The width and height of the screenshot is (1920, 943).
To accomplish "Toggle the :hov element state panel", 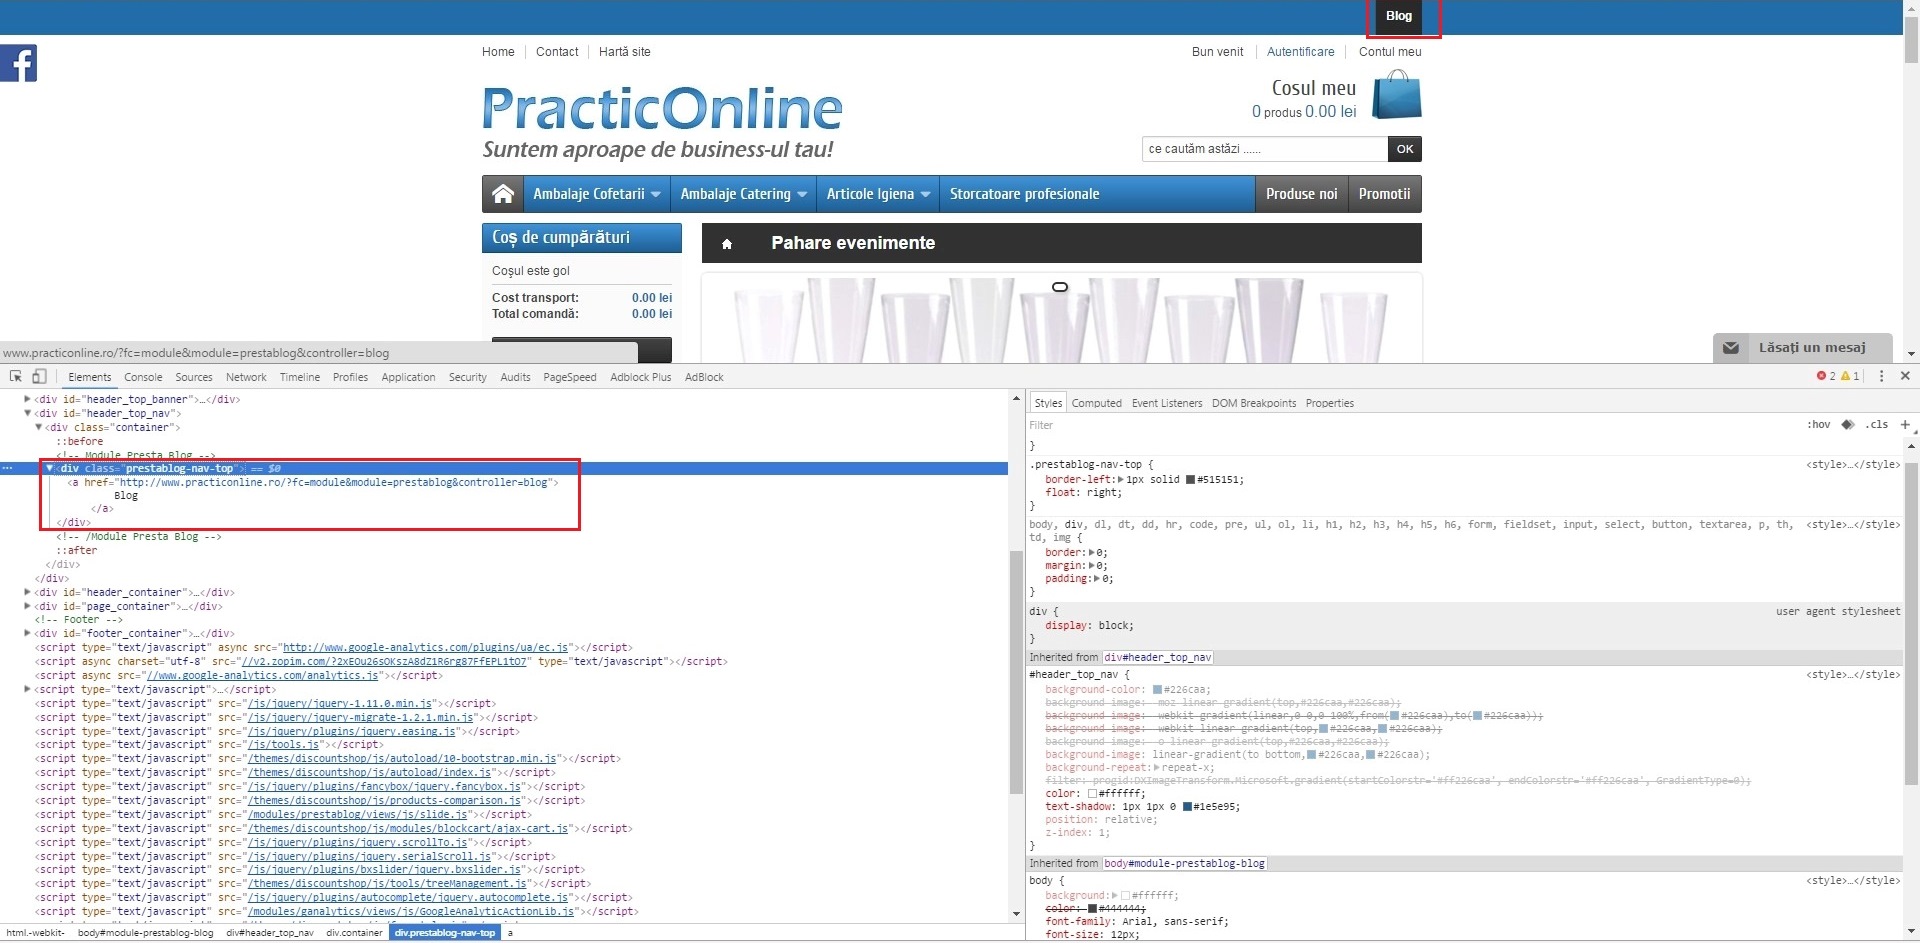I will (x=1818, y=425).
